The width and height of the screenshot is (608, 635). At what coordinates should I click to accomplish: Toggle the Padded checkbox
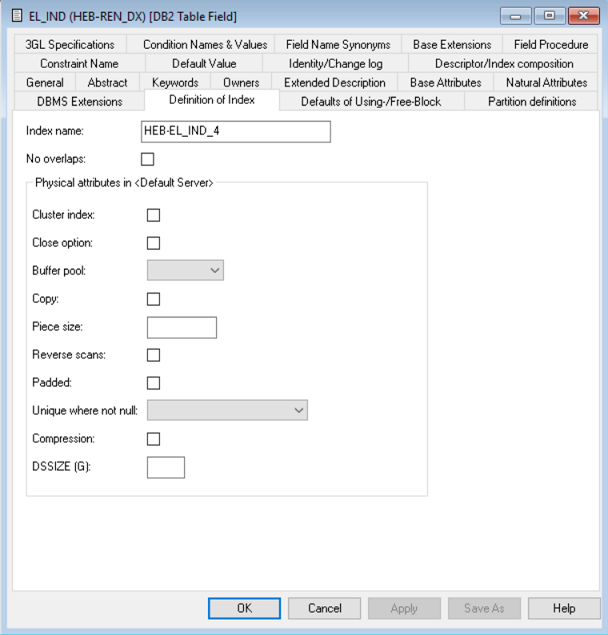(x=154, y=383)
